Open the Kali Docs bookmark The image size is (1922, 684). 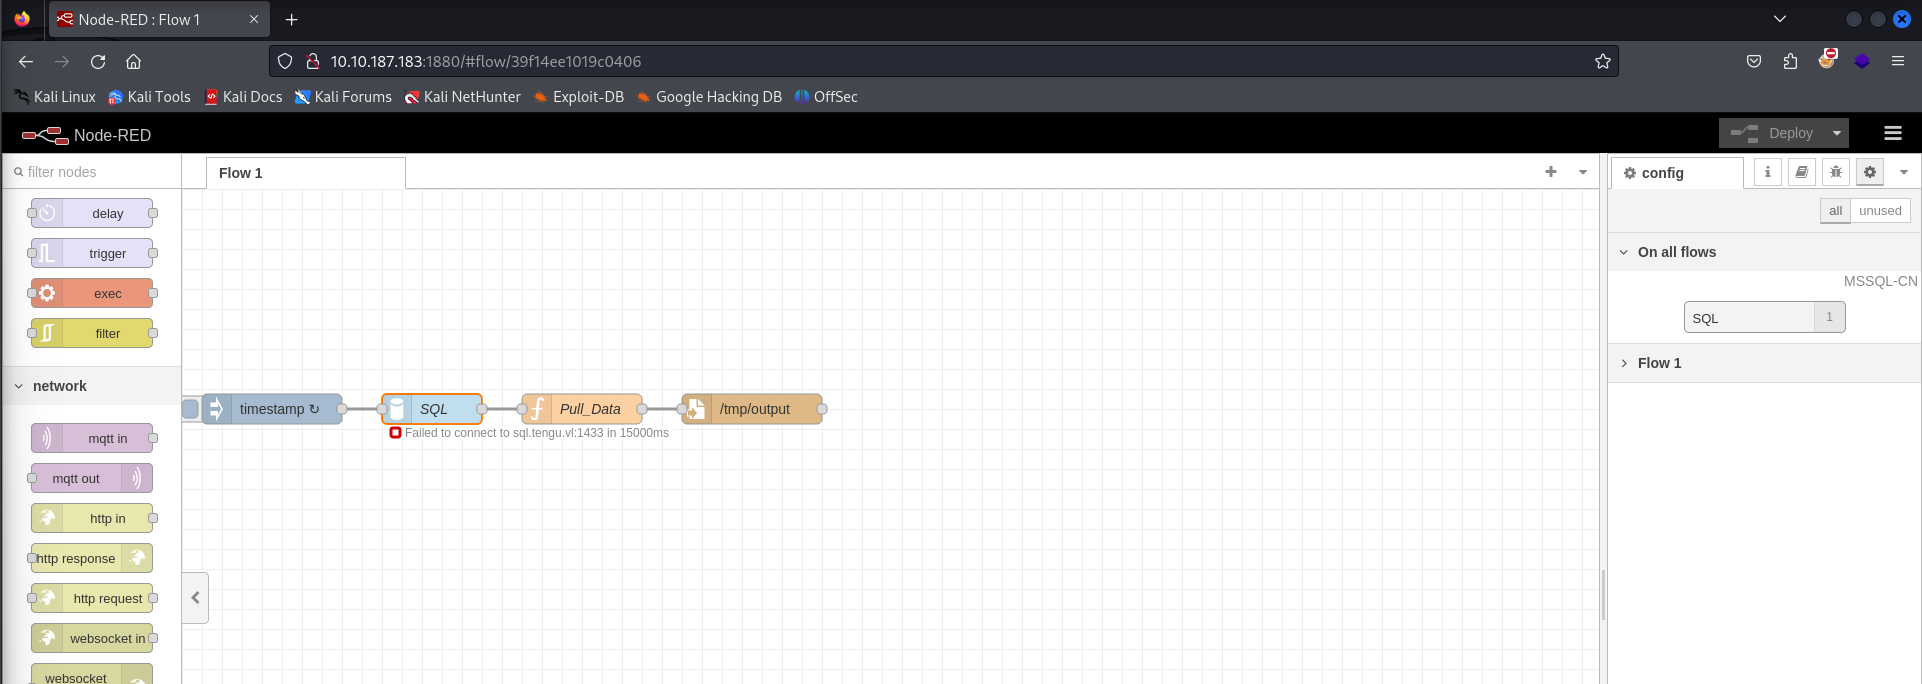[x=243, y=97]
